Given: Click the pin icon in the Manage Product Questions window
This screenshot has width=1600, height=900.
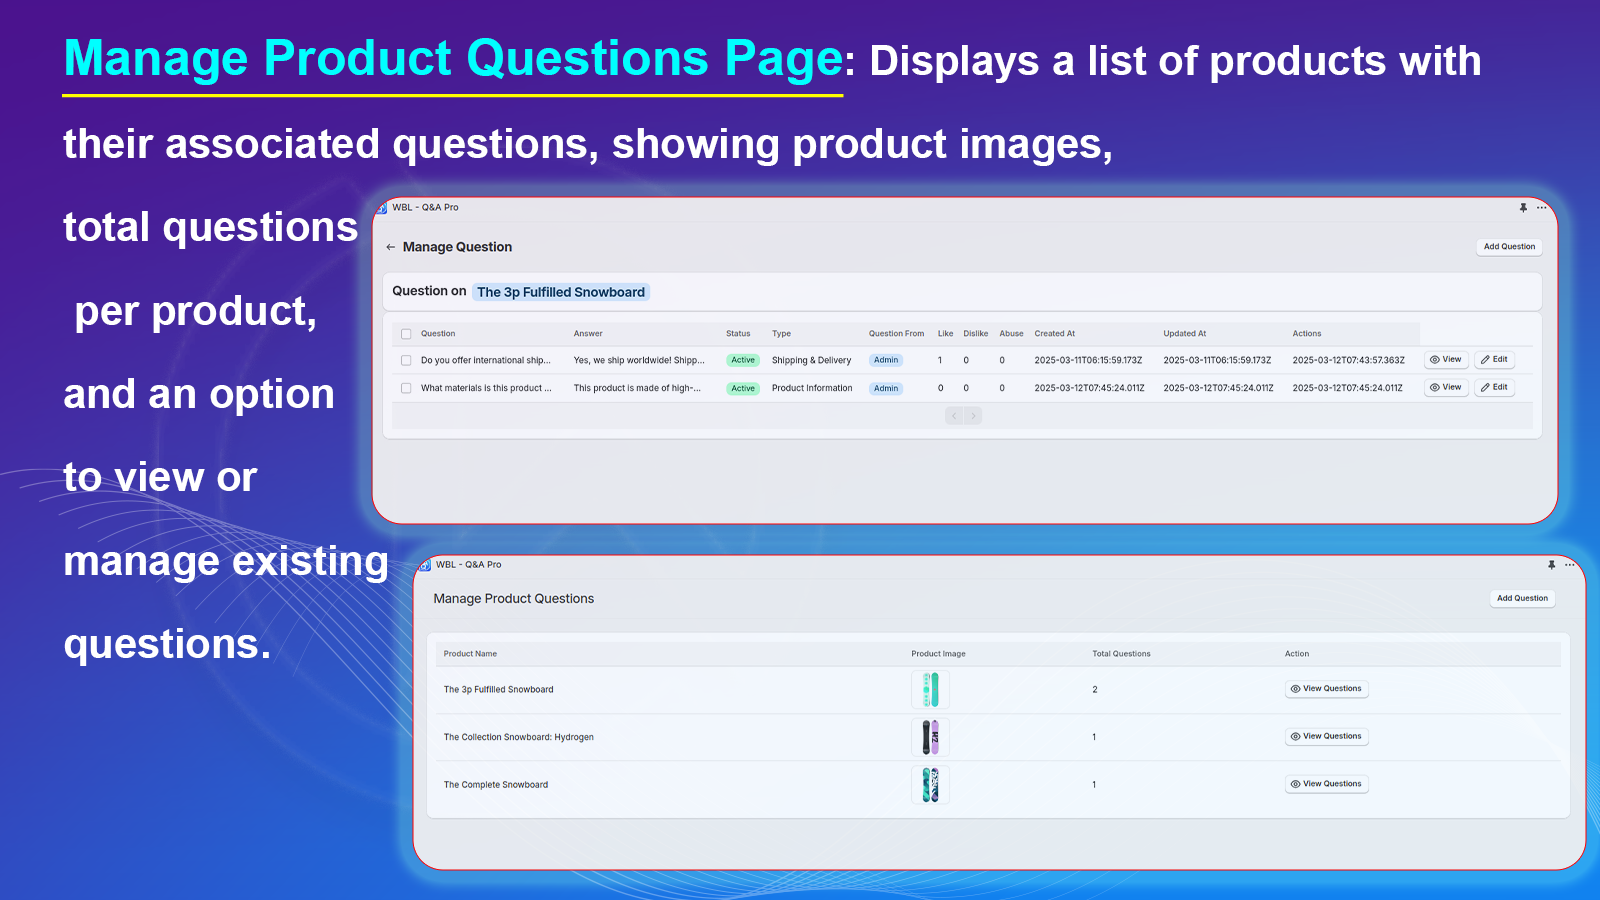Looking at the screenshot, I should [1551, 565].
